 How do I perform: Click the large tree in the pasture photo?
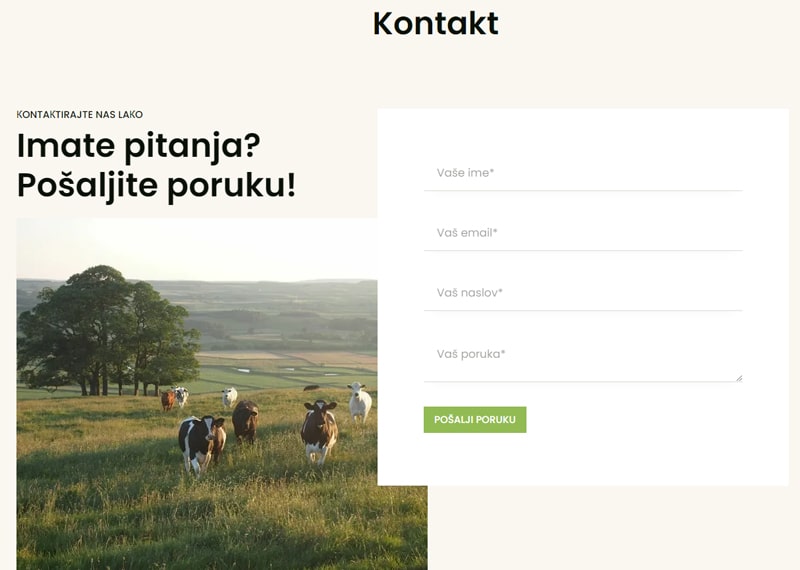coord(107,329)
